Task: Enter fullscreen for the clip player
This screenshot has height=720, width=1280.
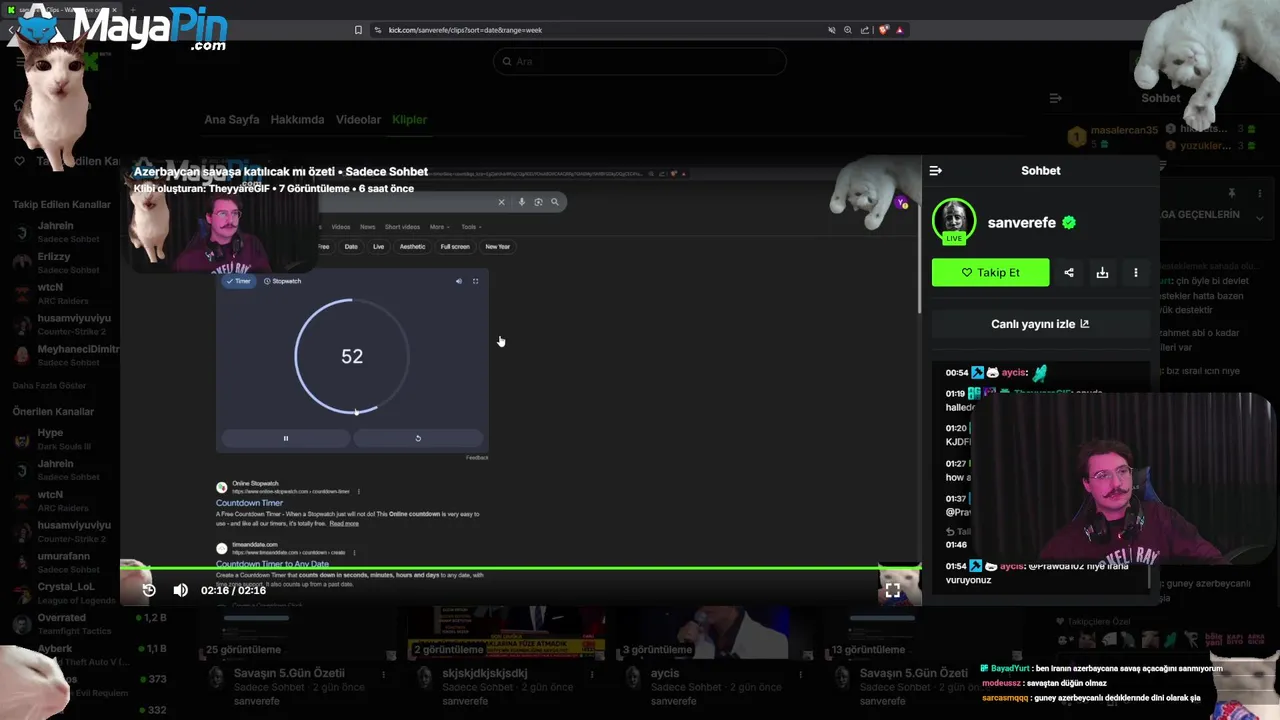Action: pos(893,591)
